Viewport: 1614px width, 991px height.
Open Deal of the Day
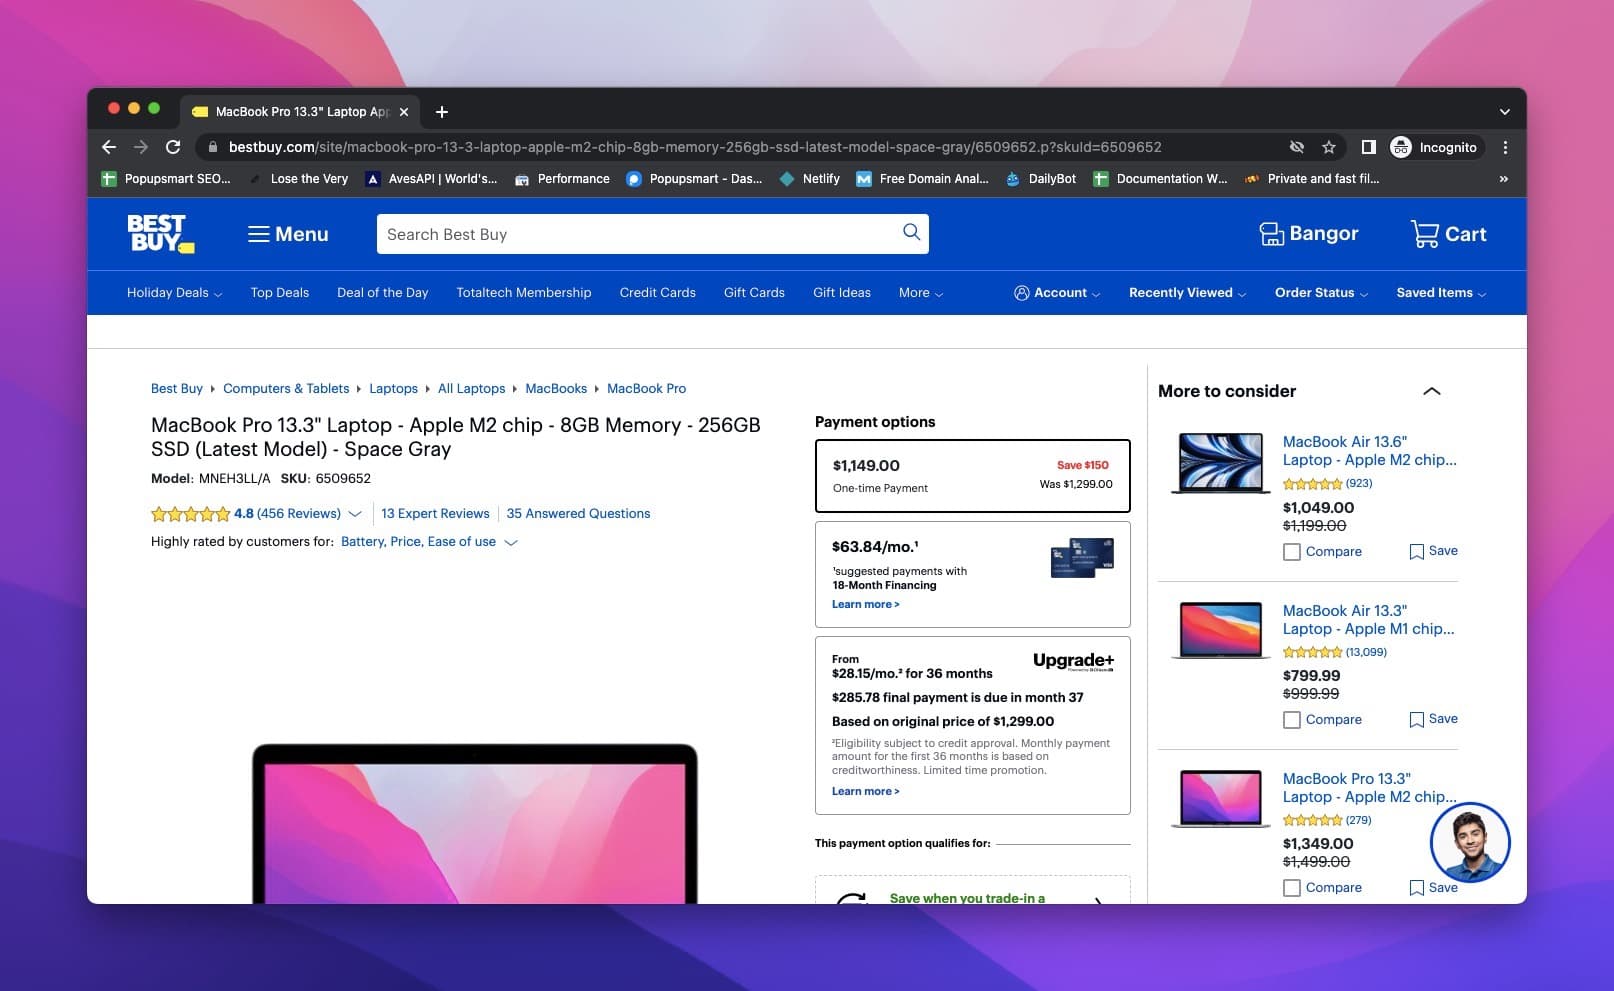tap(382, 293)
